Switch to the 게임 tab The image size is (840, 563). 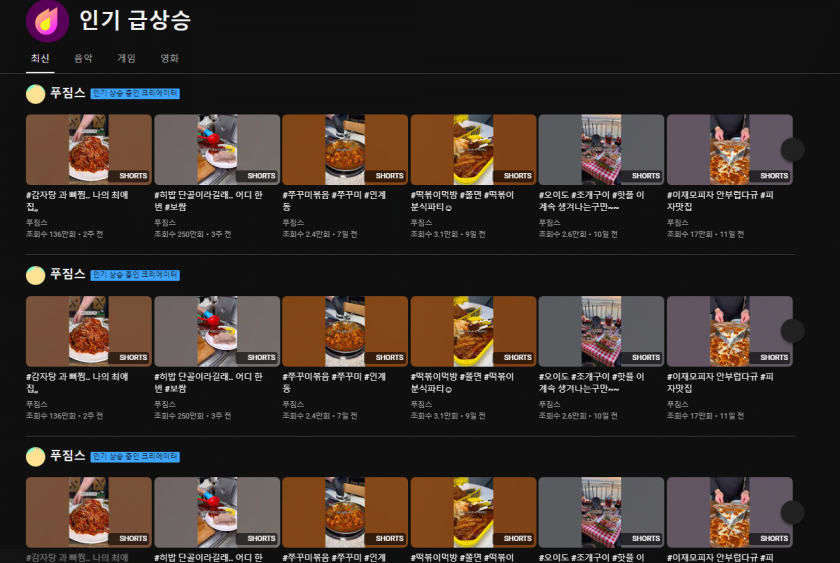pyautogui.click(x=126, y=58)
